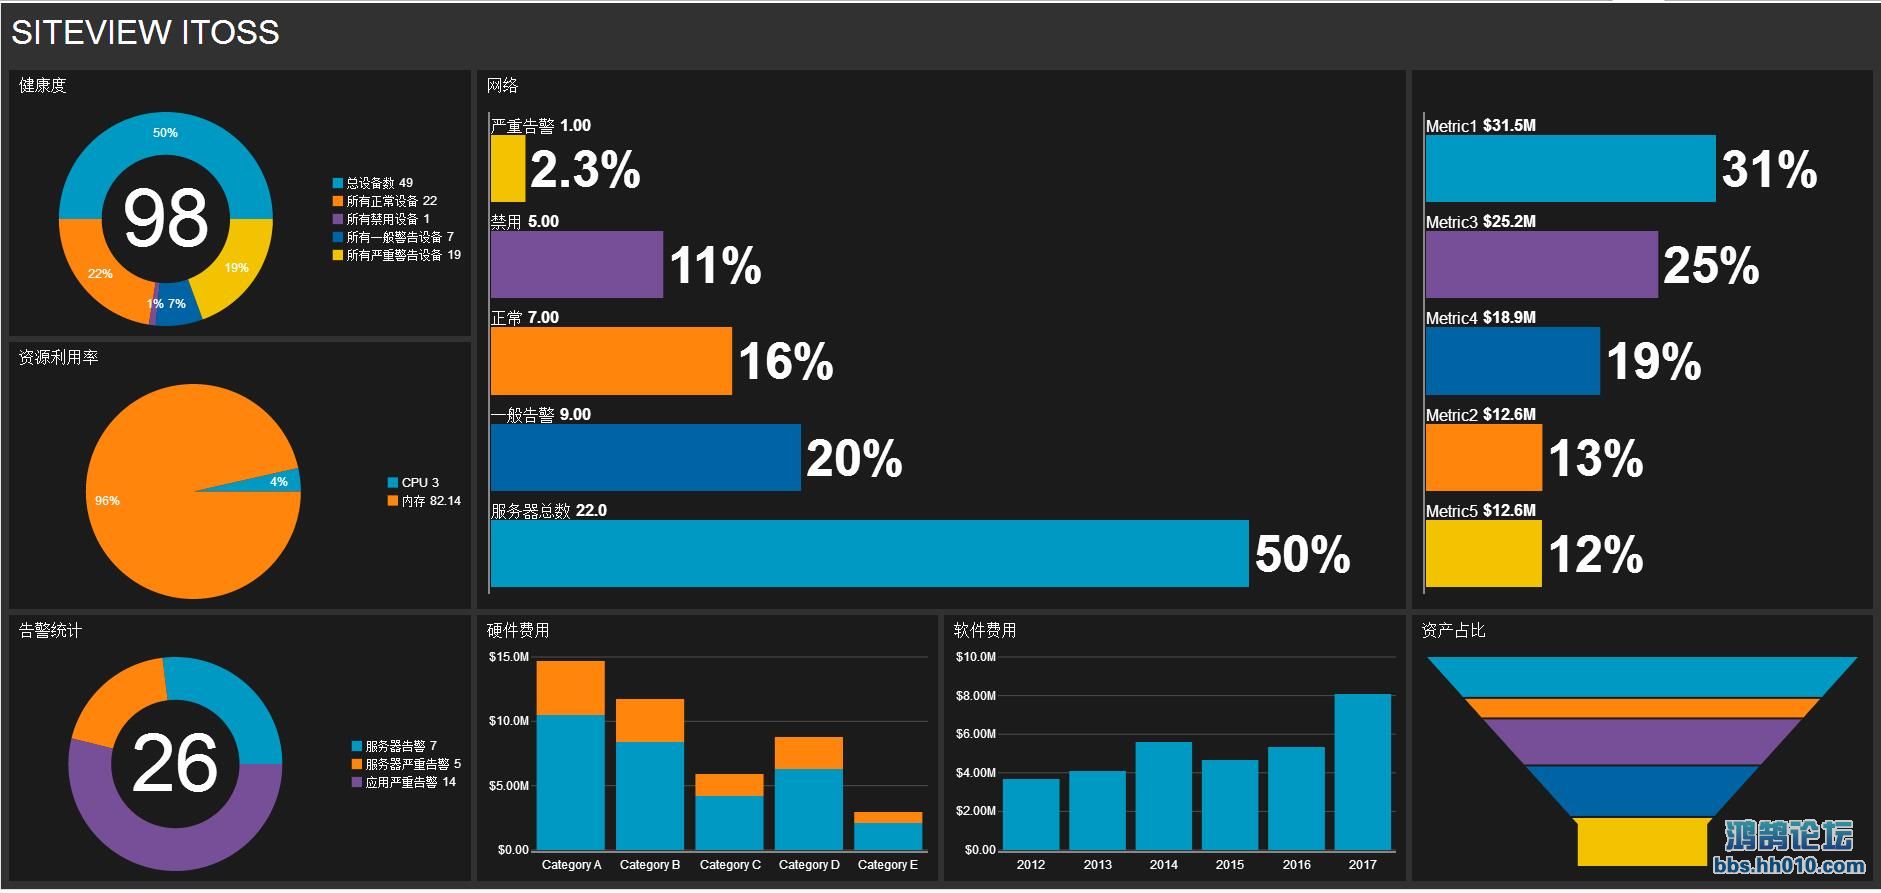
Task: Click the 所有禁用设备 1 purple legend swatch
Action: 338,219
